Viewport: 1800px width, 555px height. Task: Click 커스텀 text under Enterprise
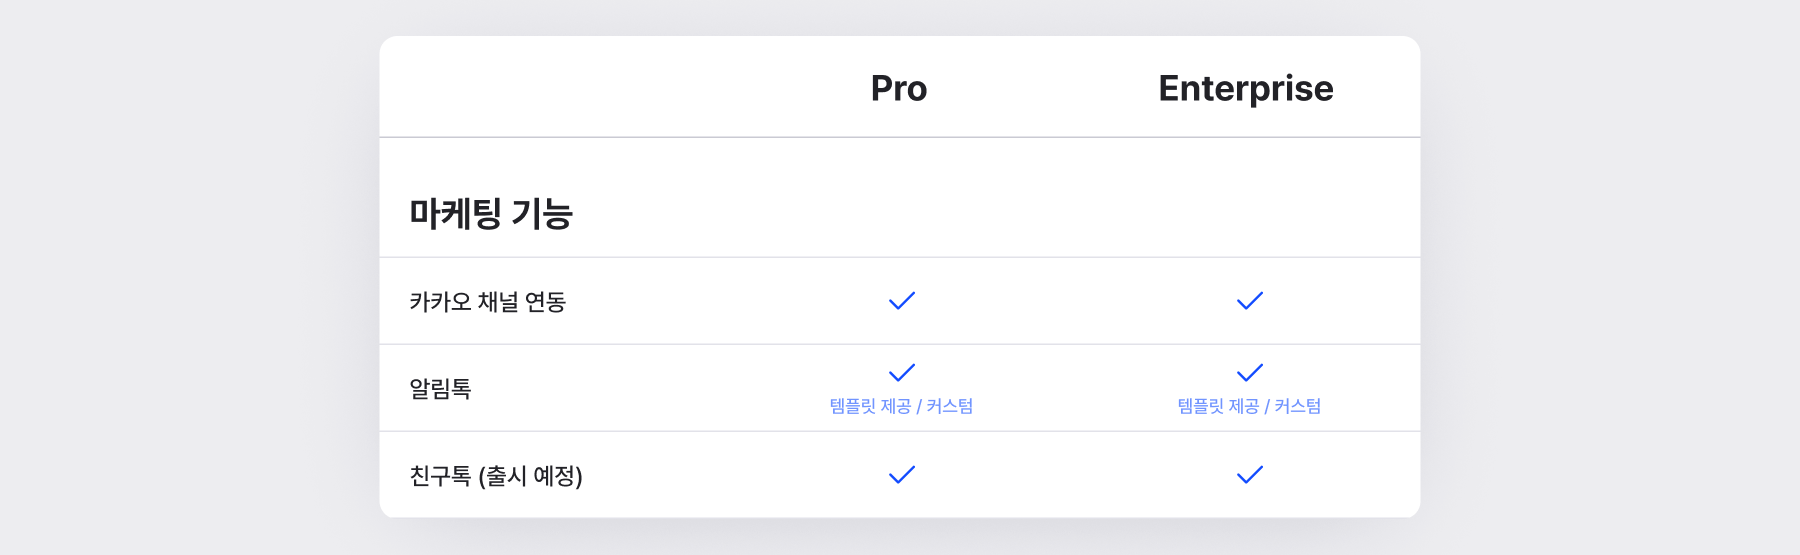(x=1298, y=406)
